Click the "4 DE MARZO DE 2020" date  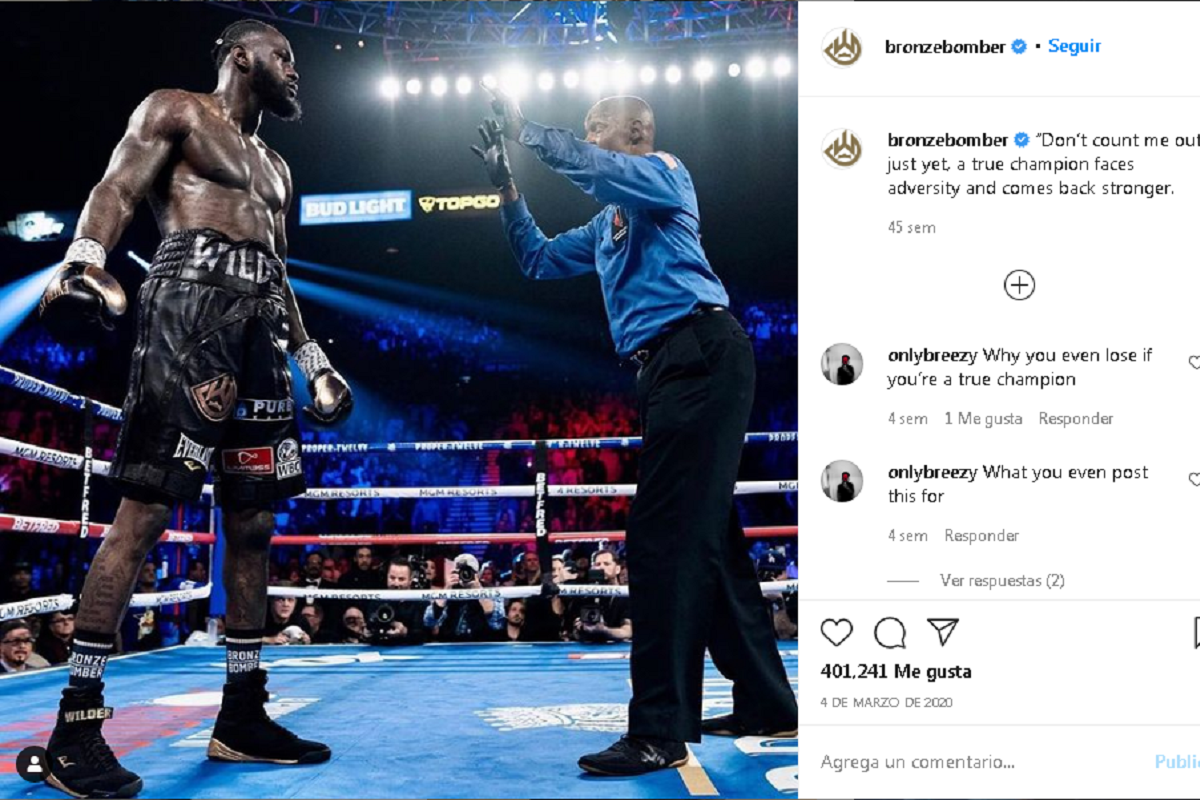(x=887, y=703)
